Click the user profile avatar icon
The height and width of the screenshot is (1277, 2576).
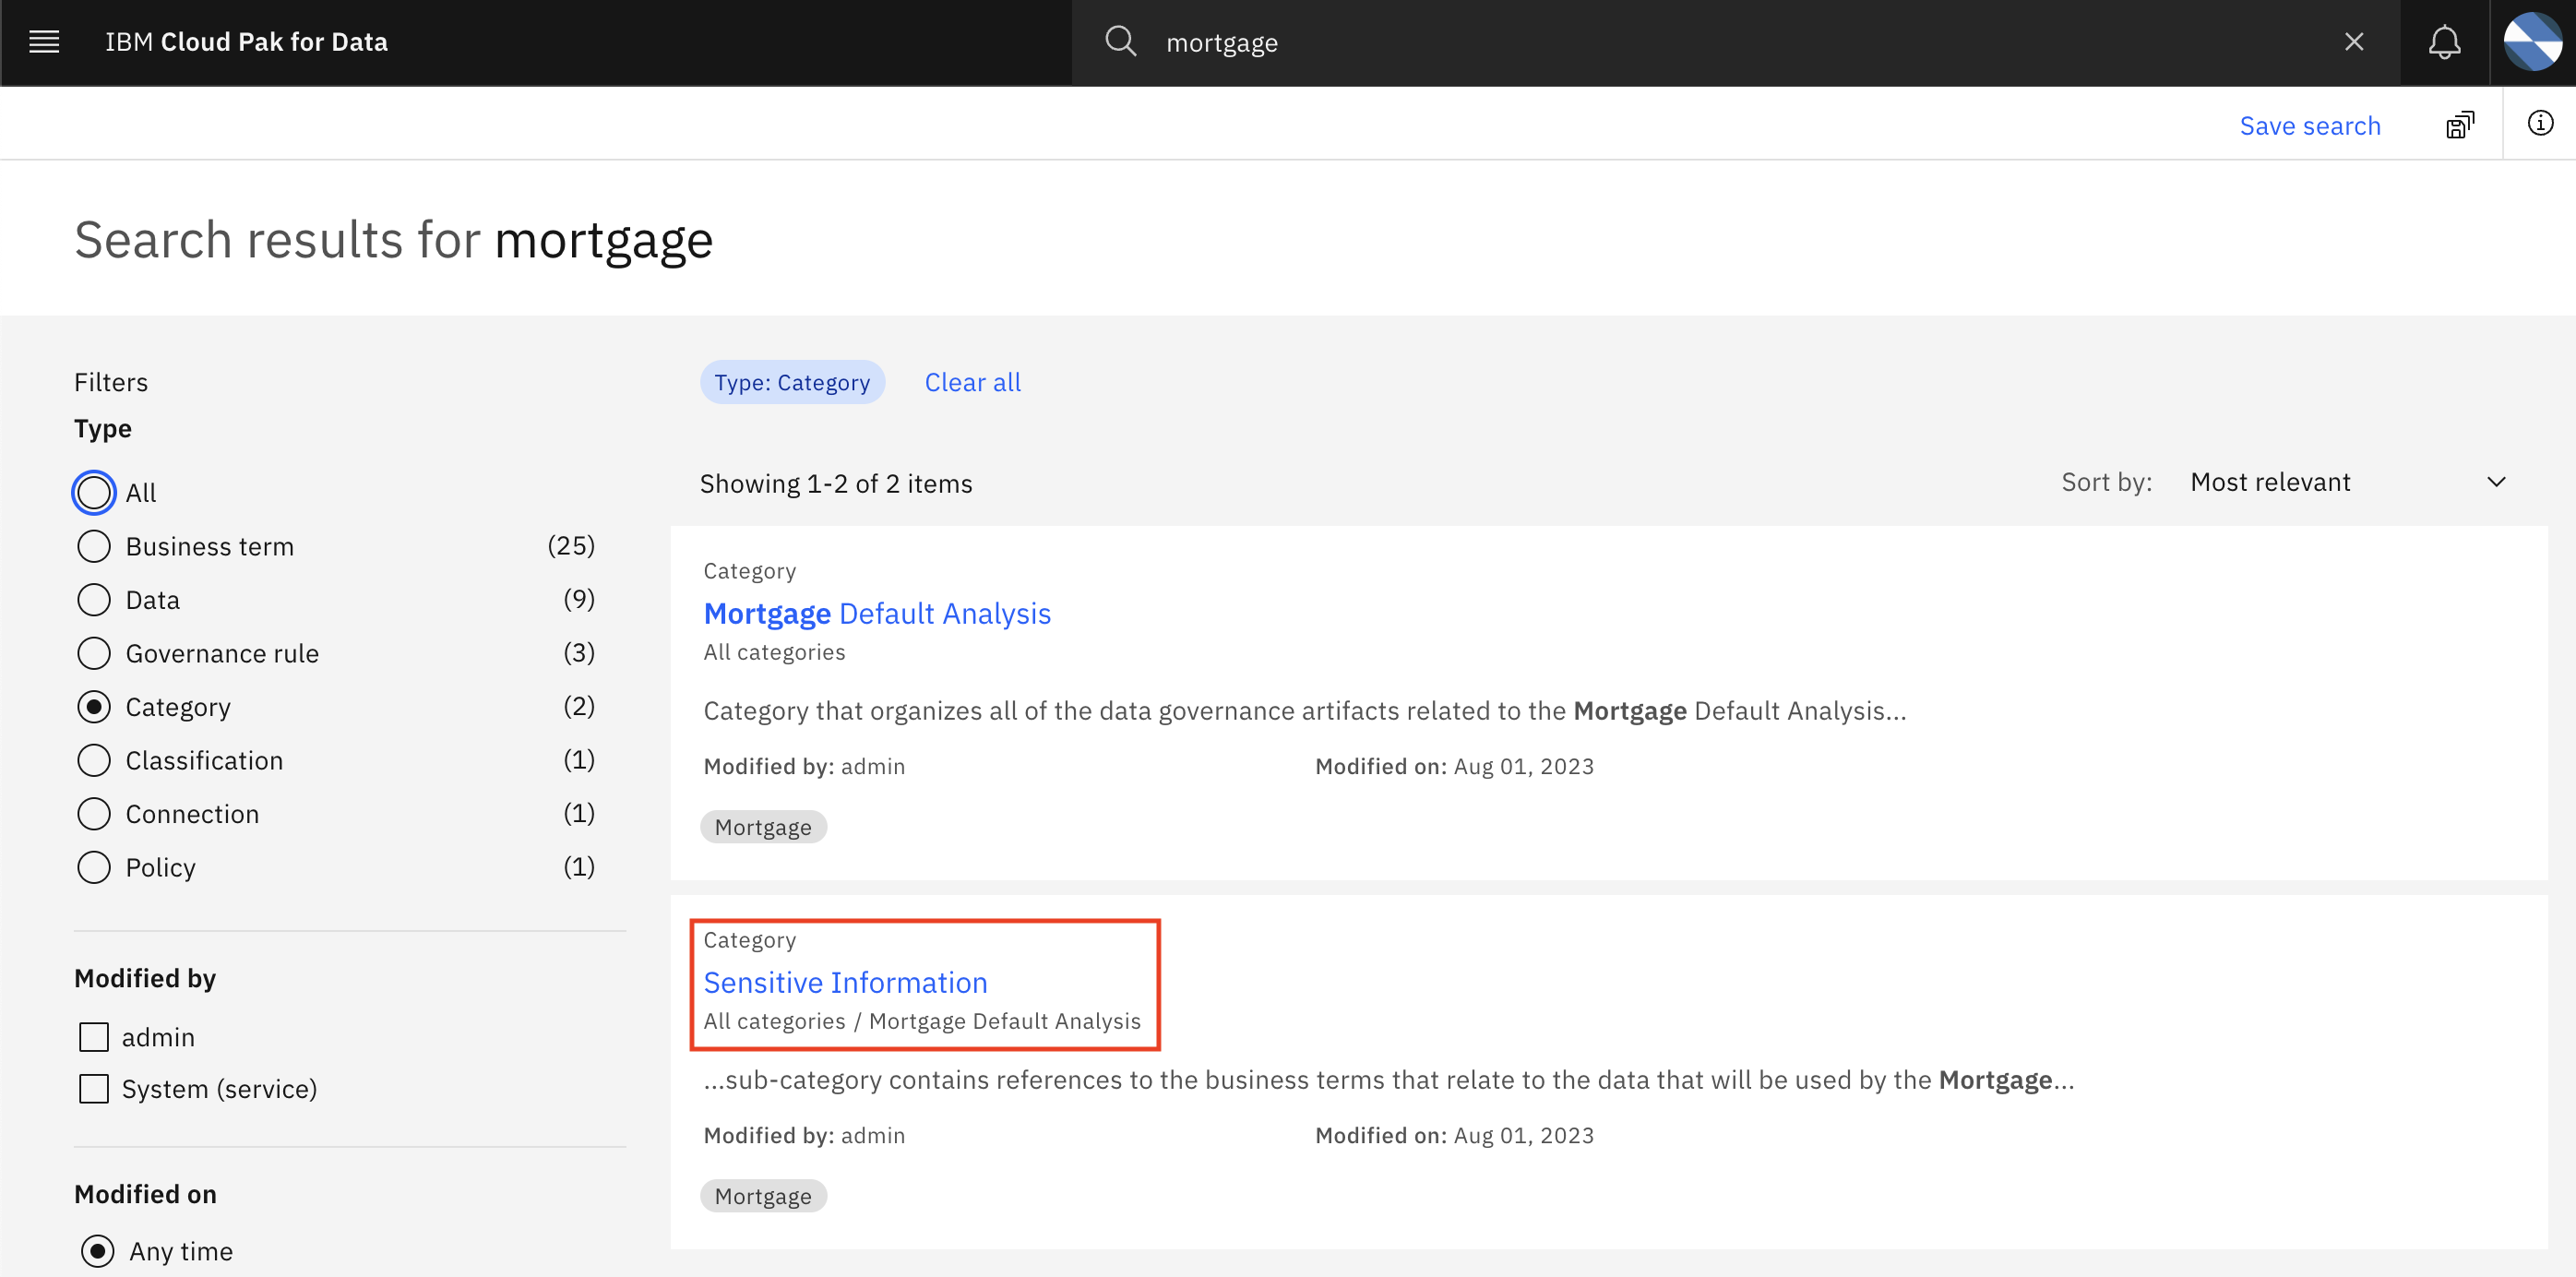pos(2534,42)
